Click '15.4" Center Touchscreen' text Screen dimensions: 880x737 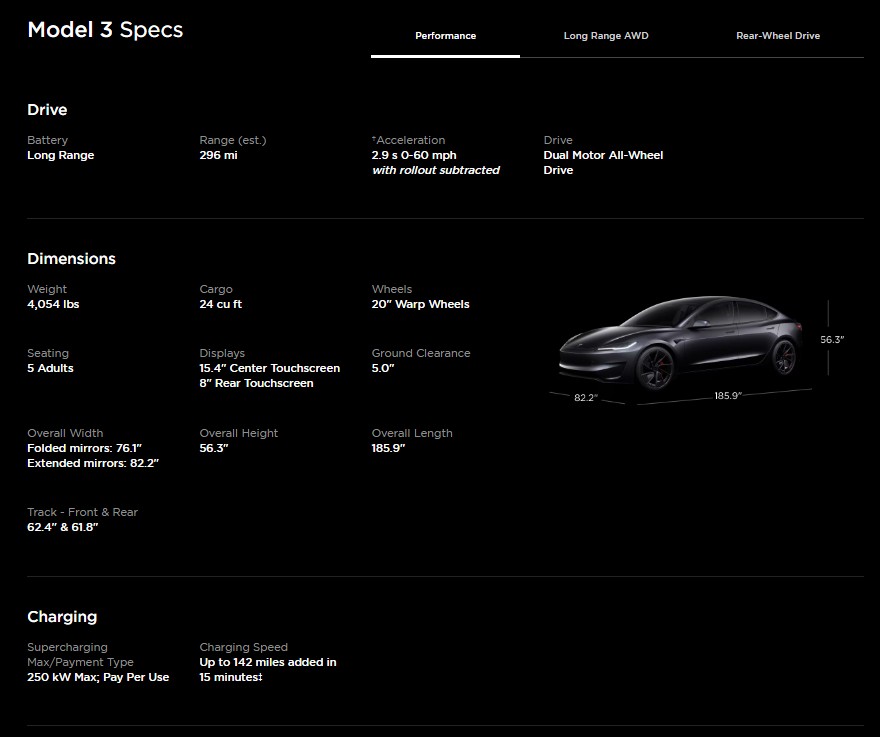pos(269,368)
